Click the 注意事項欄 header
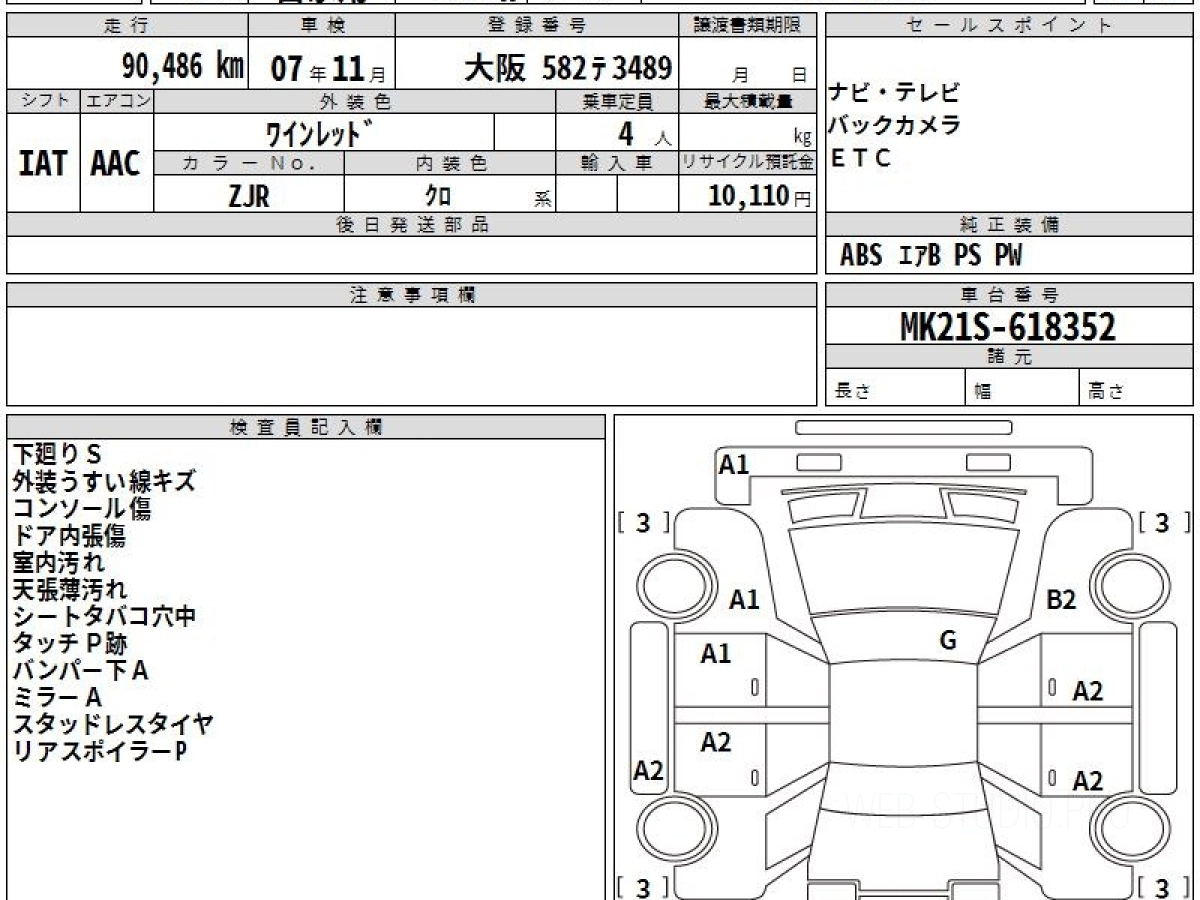Viewport: 1200px width, 900px height. 412,295
